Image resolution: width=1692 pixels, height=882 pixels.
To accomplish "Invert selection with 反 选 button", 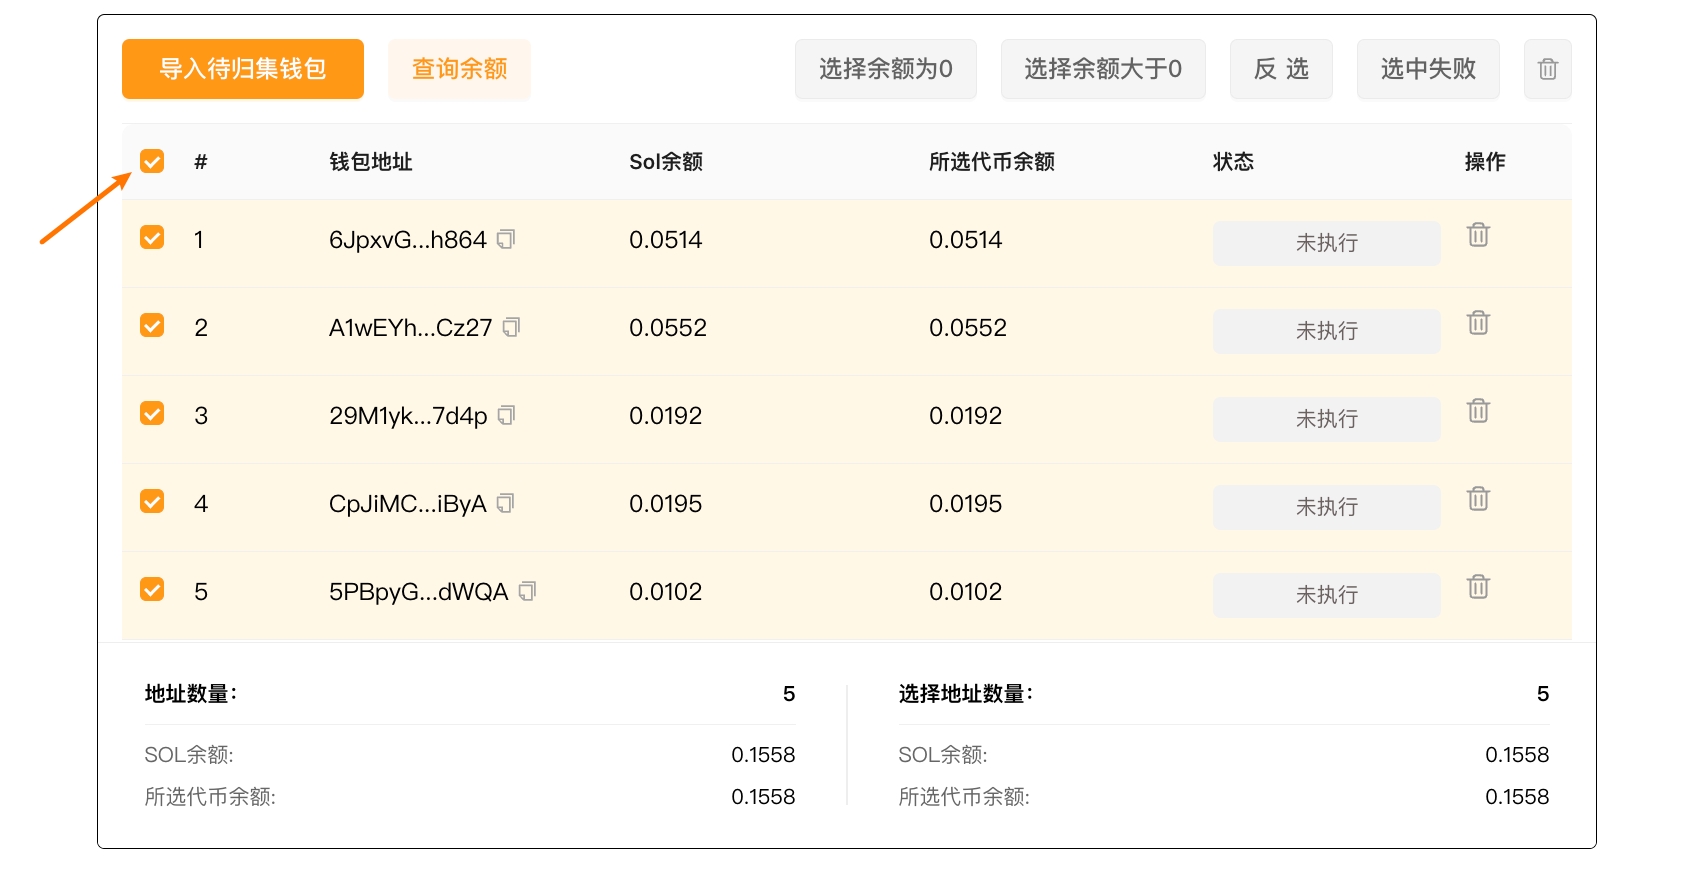I will (x=1280, y=69).
